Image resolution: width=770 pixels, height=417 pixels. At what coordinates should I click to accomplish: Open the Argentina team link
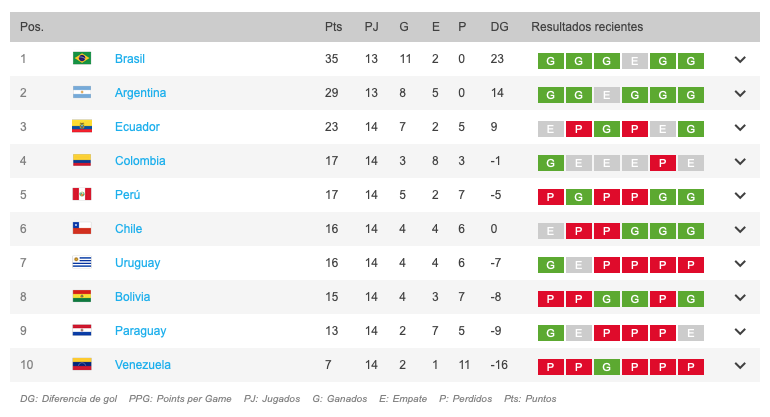tap(140, 93)
